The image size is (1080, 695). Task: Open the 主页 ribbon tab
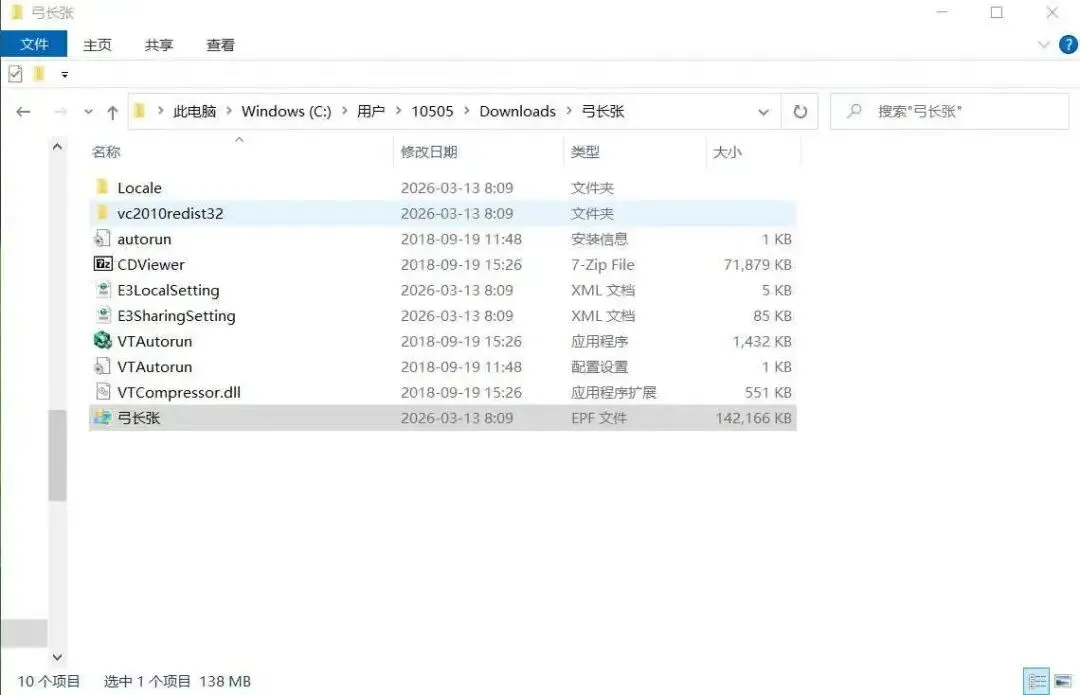click(97, 45)
